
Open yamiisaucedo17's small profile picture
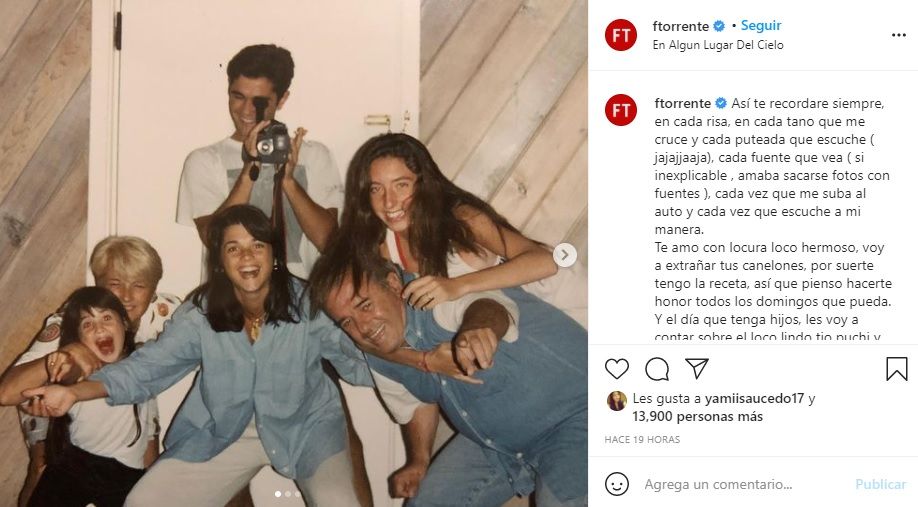(x=616, y=400)
